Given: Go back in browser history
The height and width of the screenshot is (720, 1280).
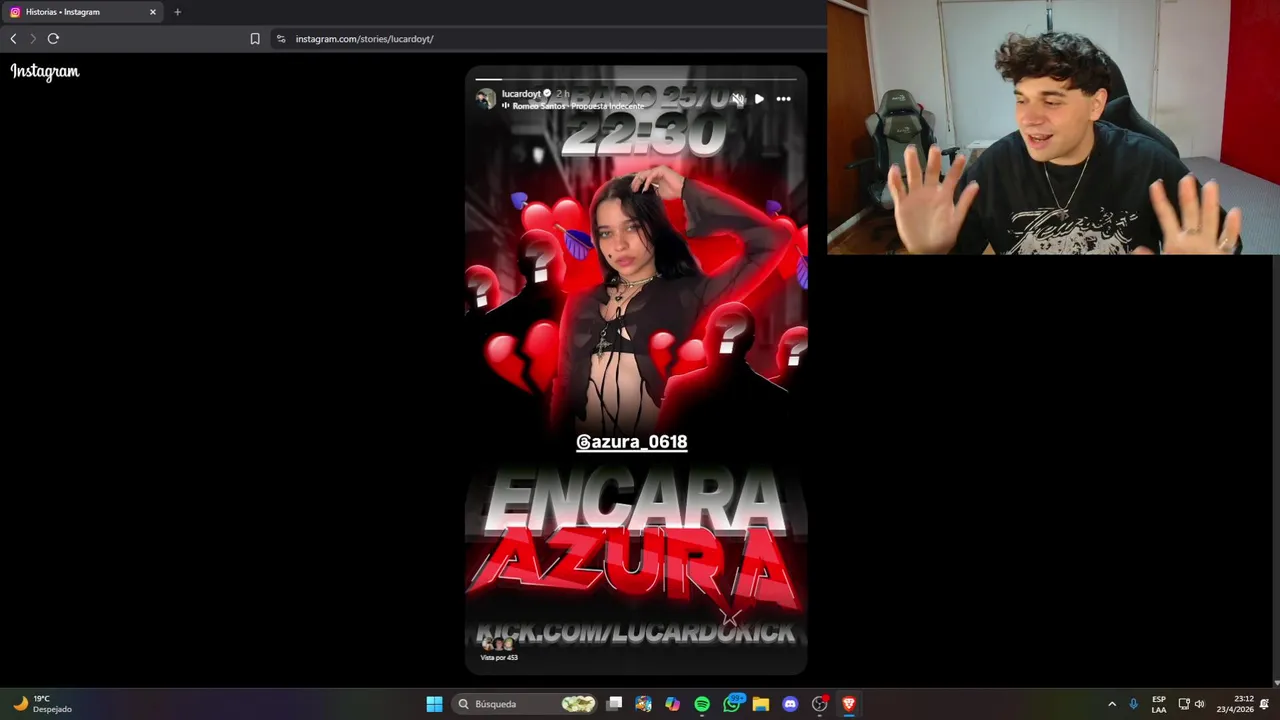Looking at the screenshot, I should (13, 39).
